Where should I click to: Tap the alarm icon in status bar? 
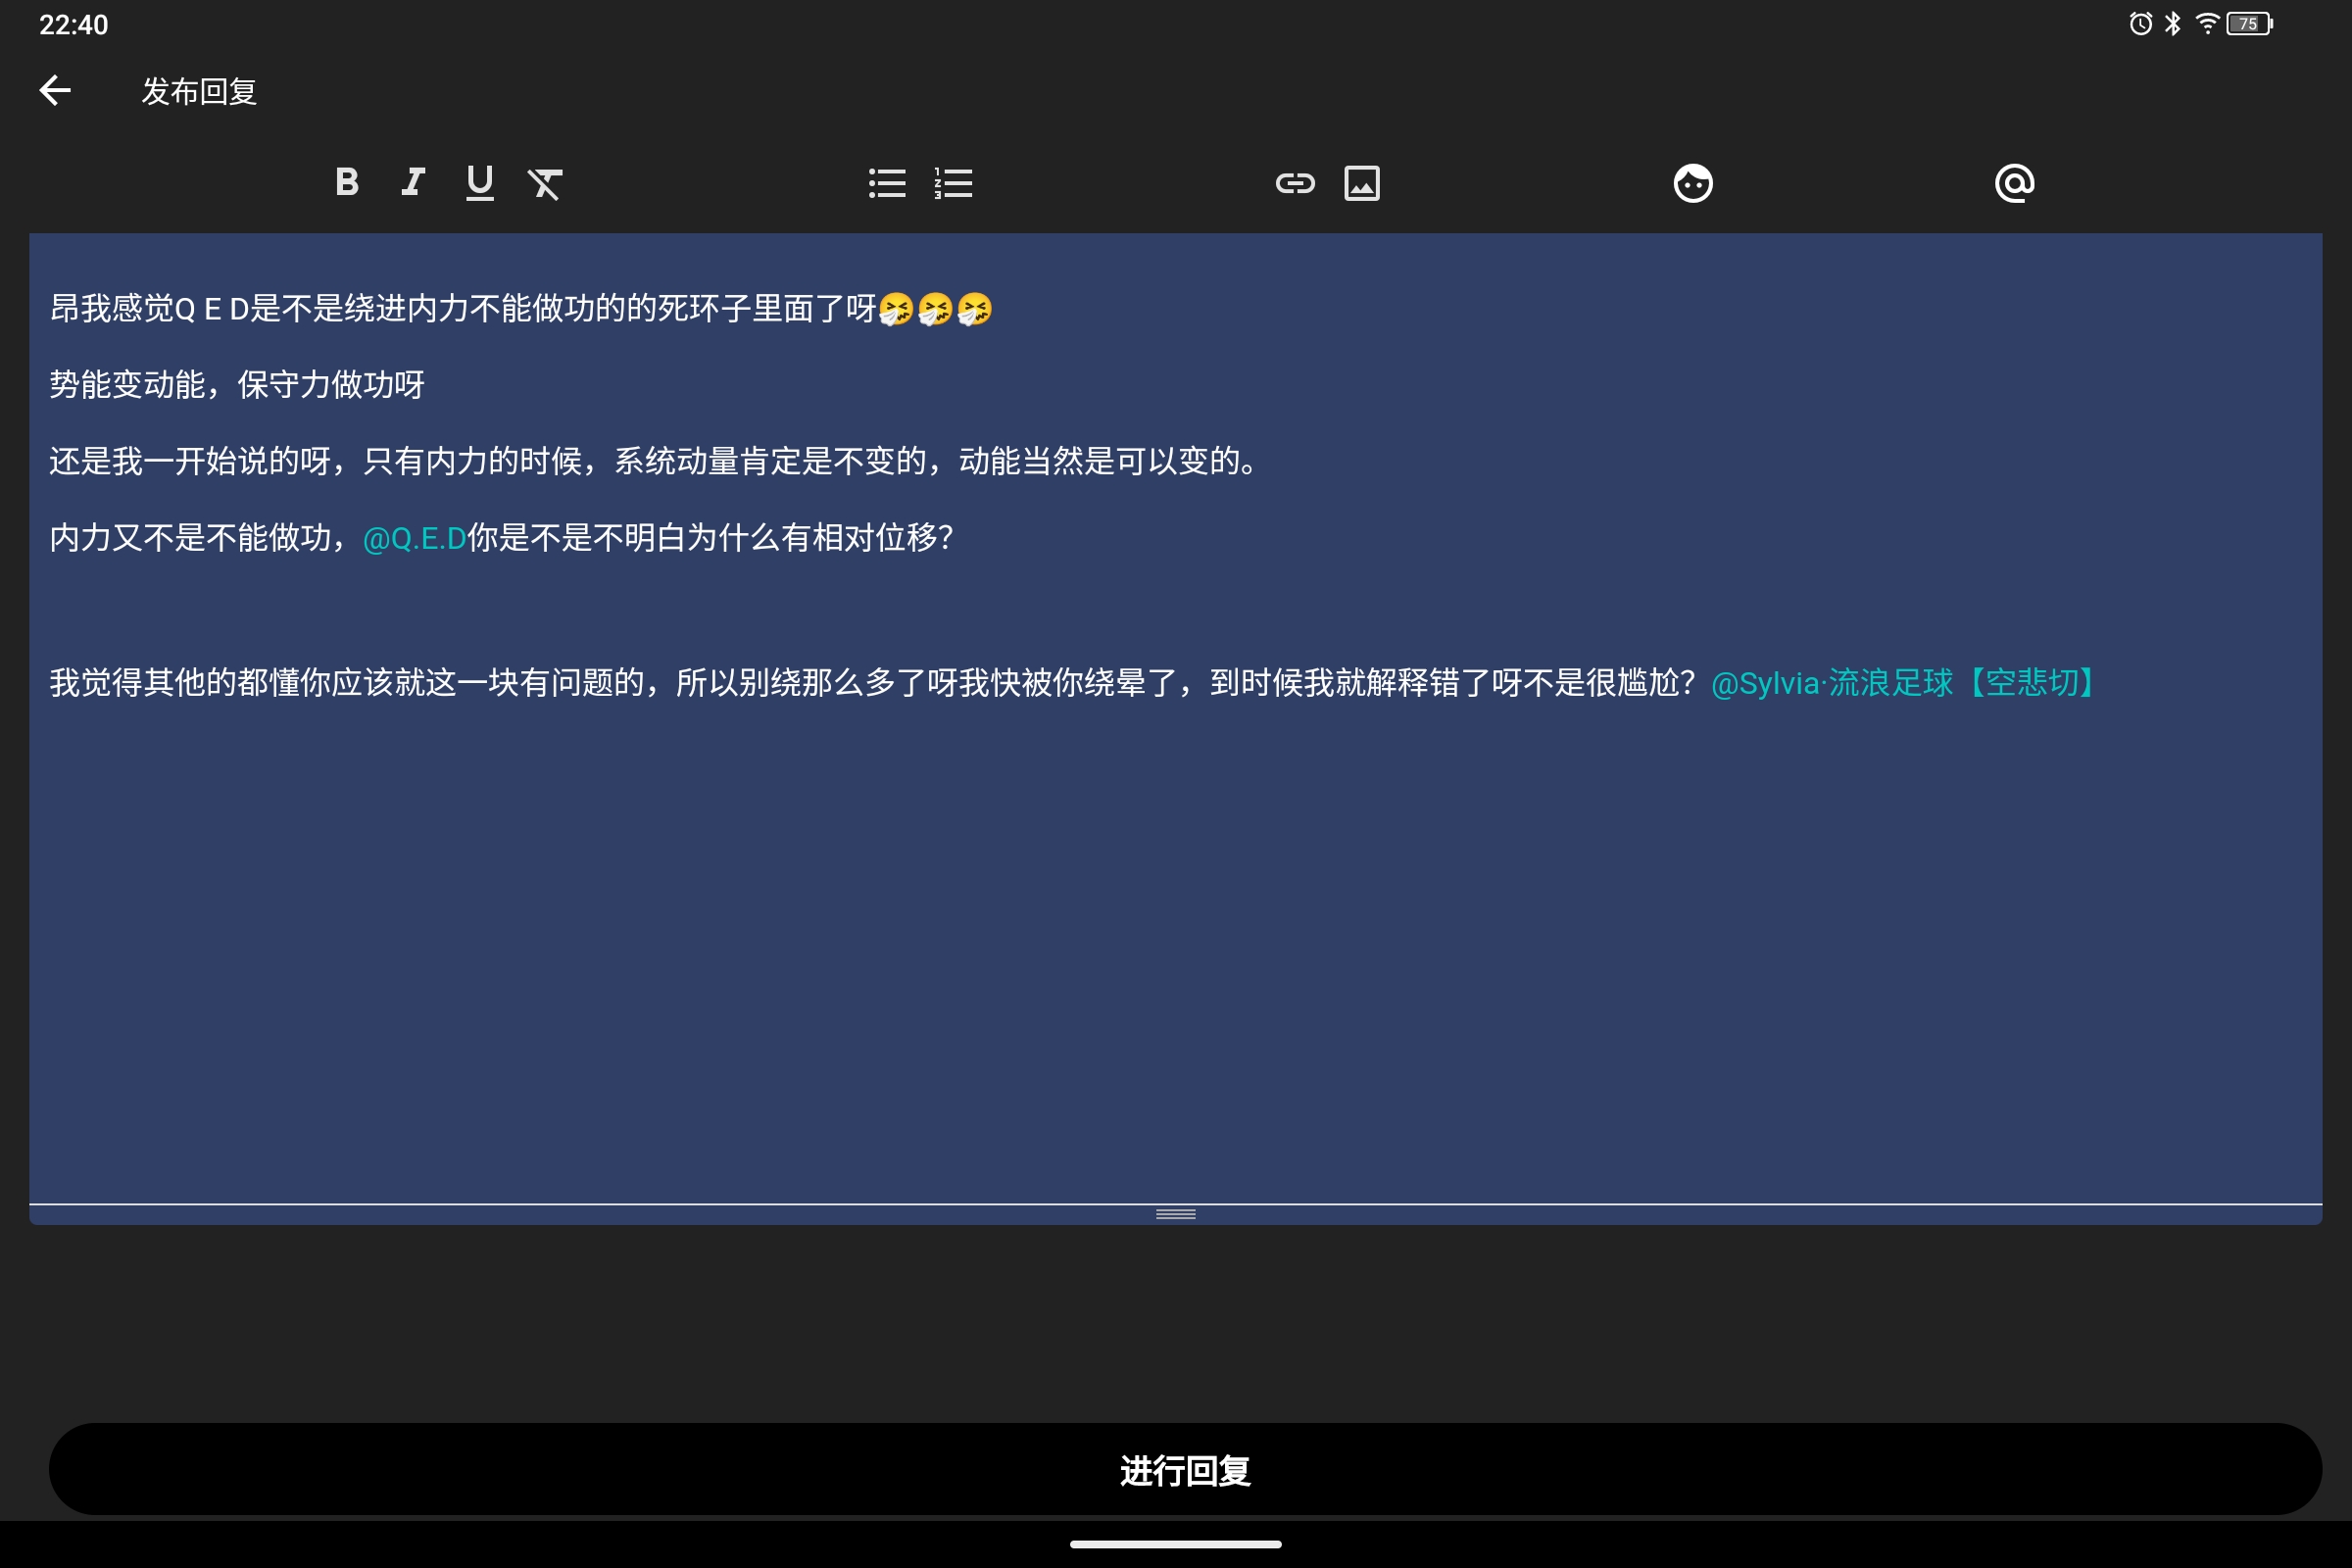pyautogui.click(x=2140, y=24)
